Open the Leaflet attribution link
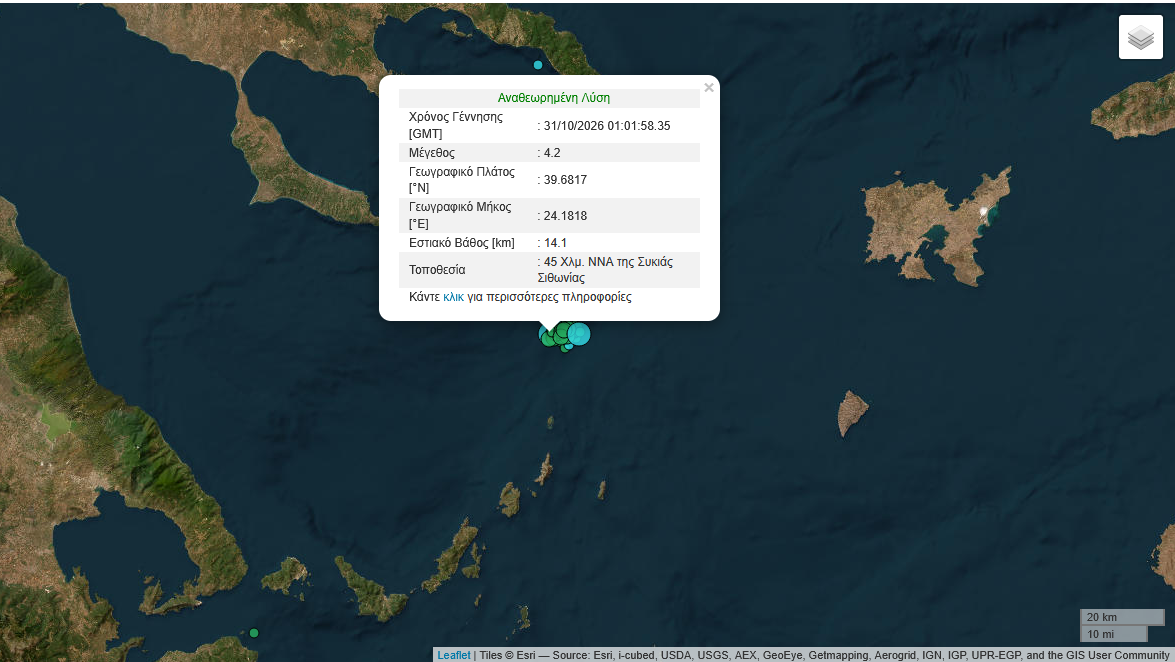The width and height of the screenshot is (1175, 662). point(454,655)
